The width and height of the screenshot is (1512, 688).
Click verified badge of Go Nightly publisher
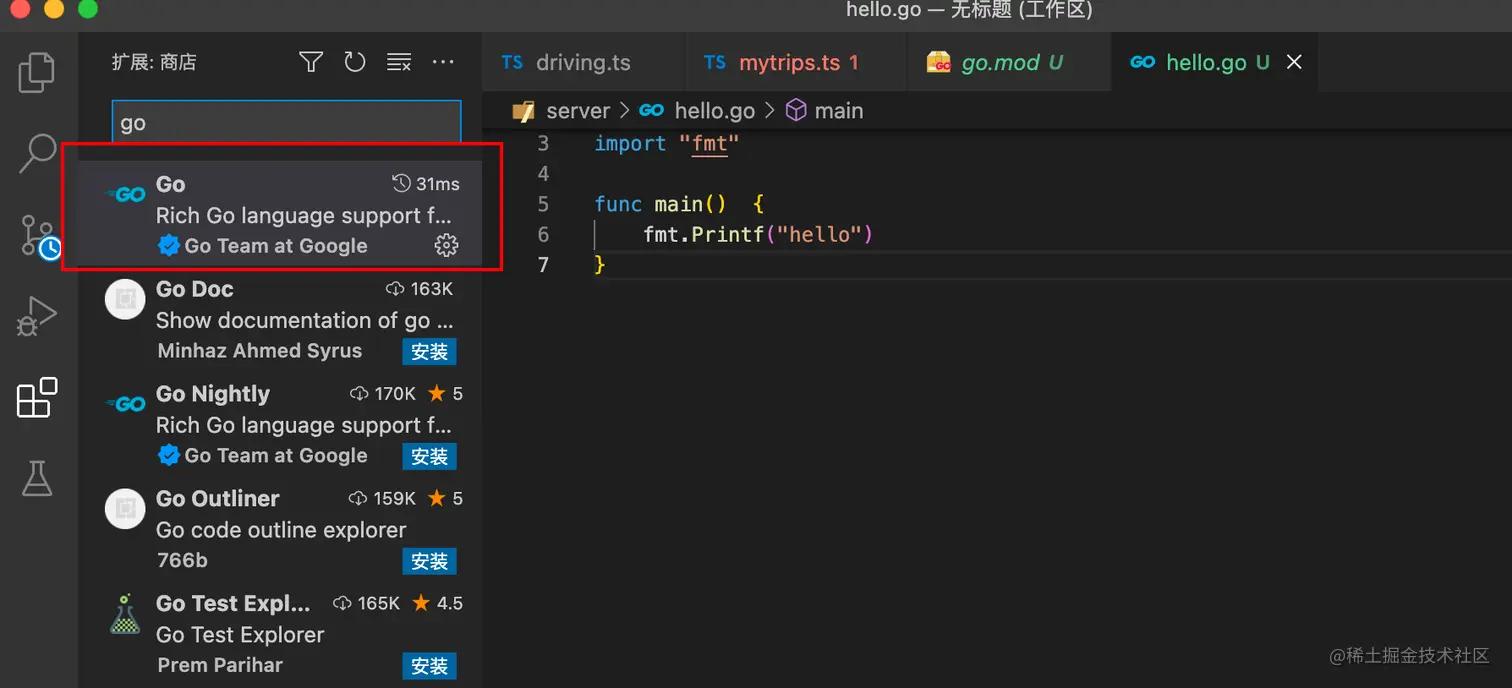coord(169,455)
